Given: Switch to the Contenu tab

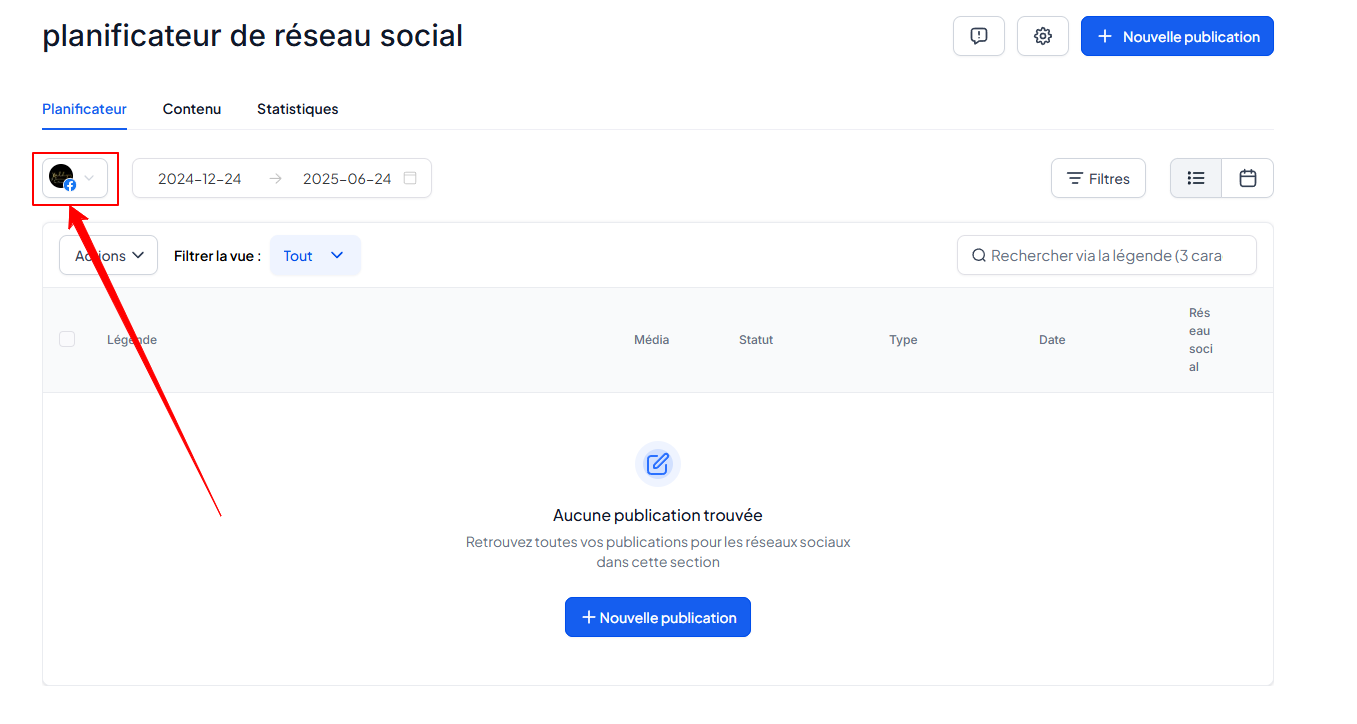Looking at the screenshot, I should [x=192, y=109].
